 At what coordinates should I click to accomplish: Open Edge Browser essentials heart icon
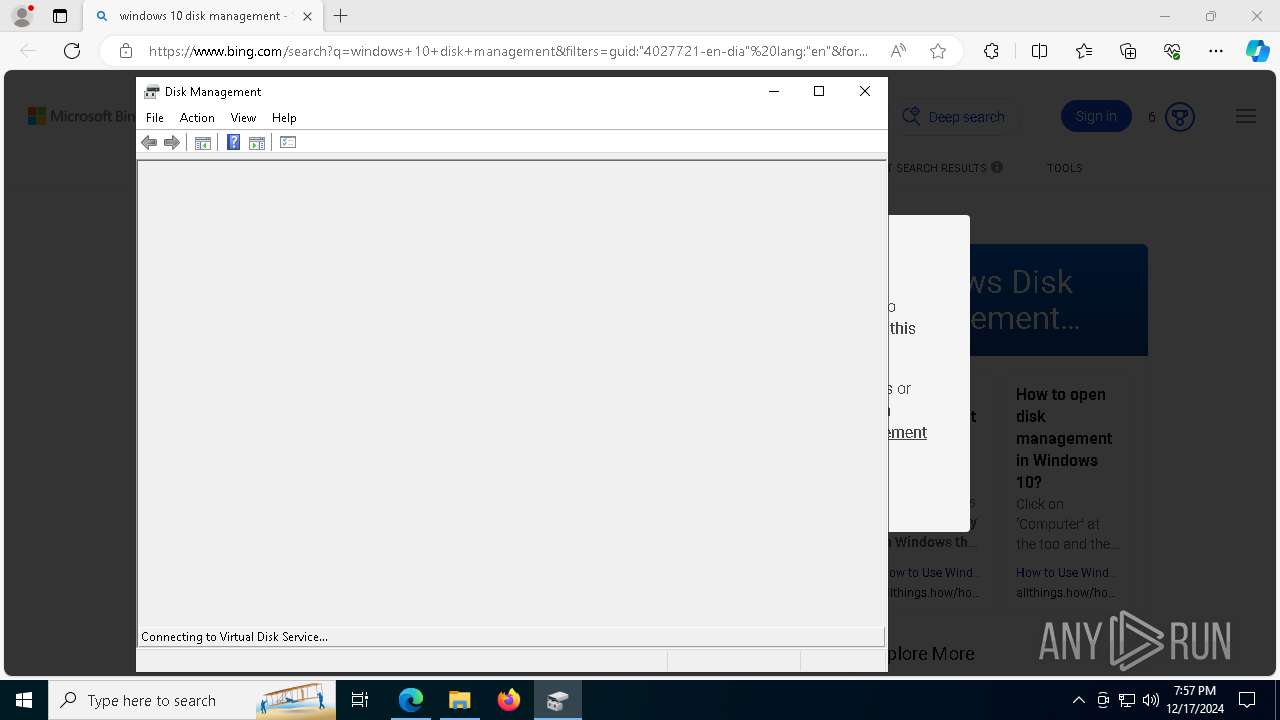[x=1172, y=51]
